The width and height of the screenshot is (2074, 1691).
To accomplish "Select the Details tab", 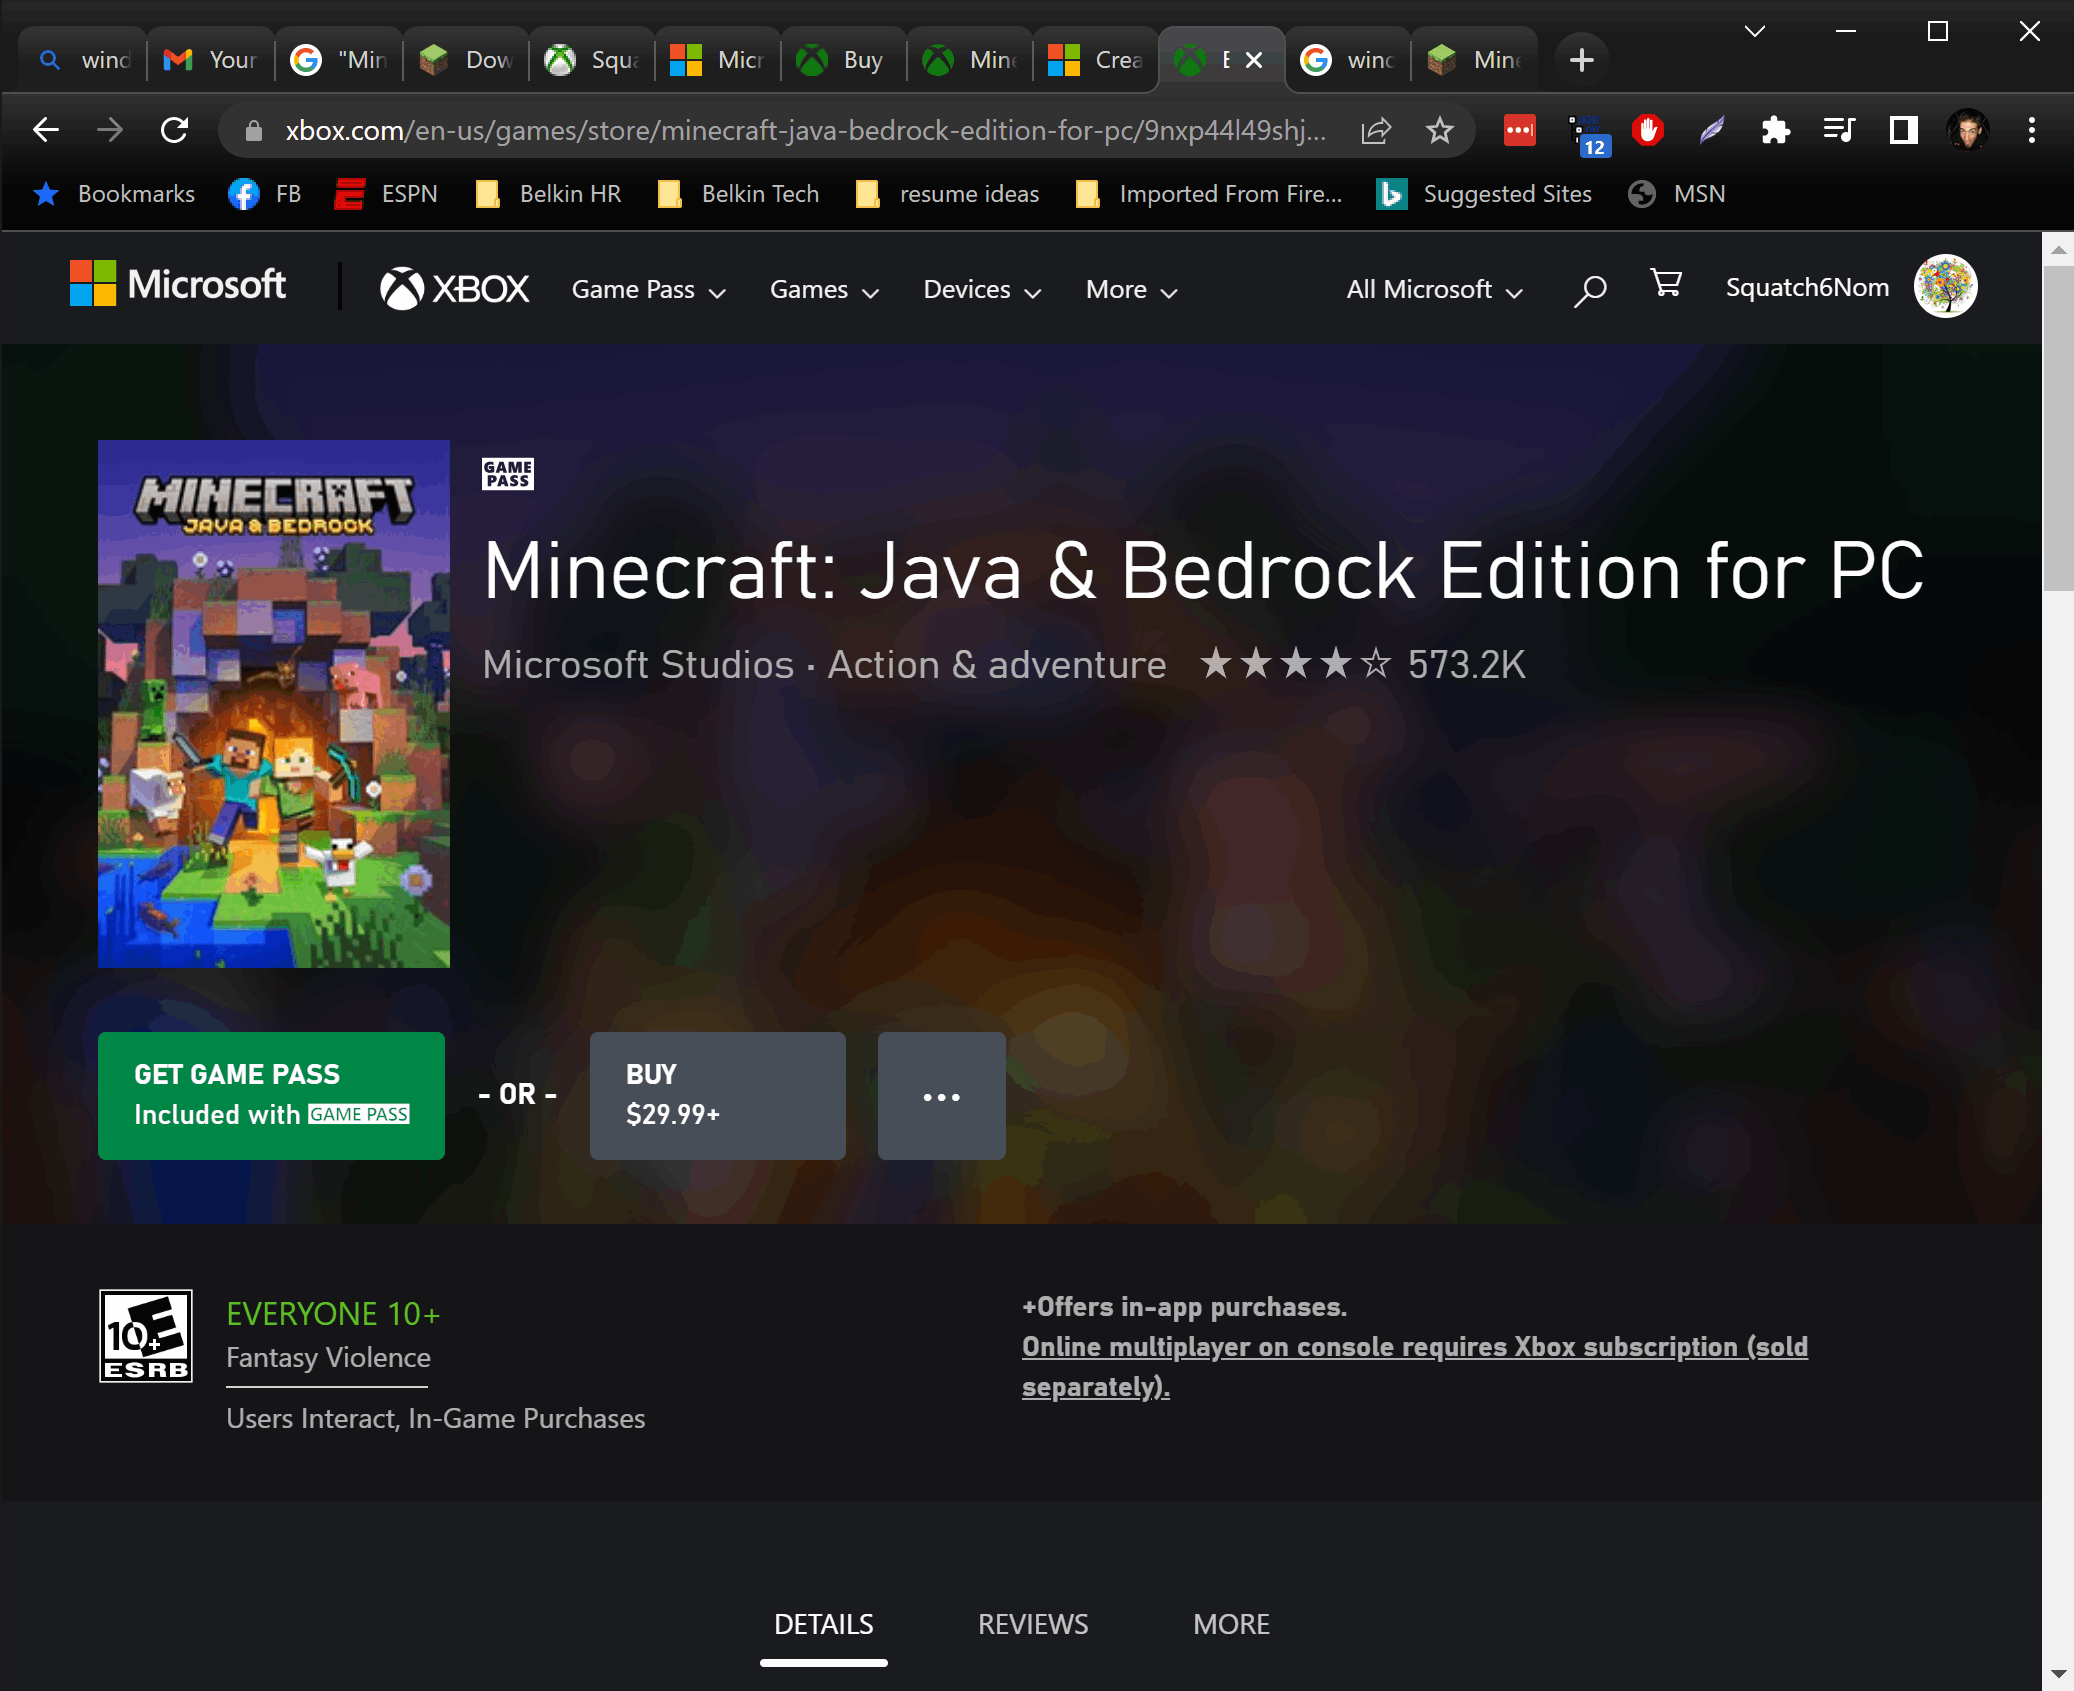I will click(x=824, y=1624).
